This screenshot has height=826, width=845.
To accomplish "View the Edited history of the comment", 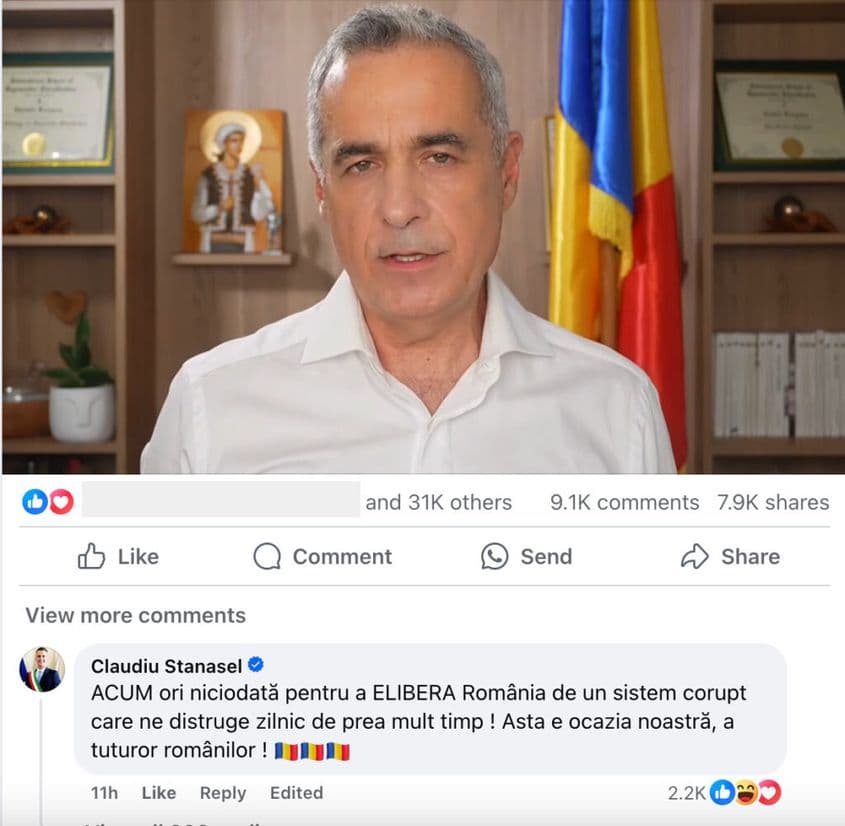I will pos(296,793).
